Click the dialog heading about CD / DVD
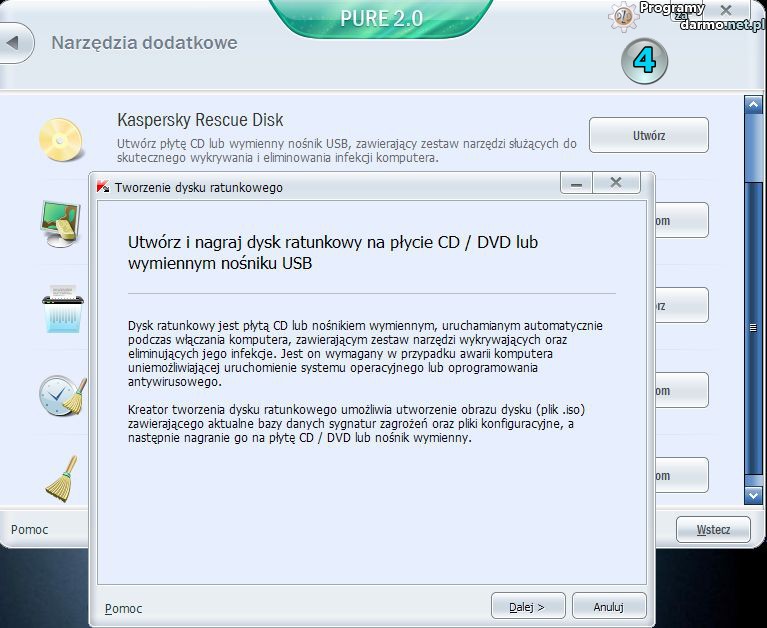 coord(333,252)
